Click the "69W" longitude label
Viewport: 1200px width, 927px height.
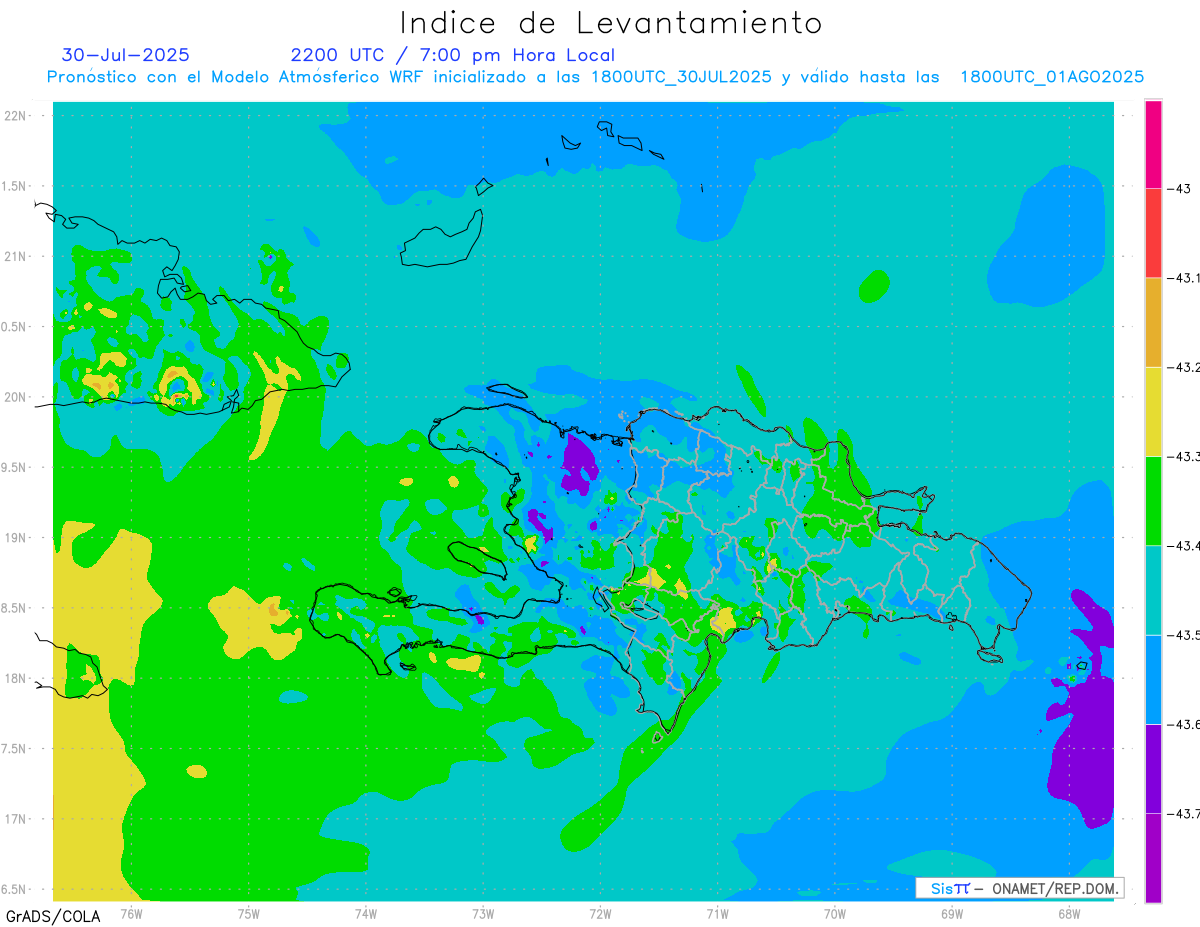tap(952, 913)
